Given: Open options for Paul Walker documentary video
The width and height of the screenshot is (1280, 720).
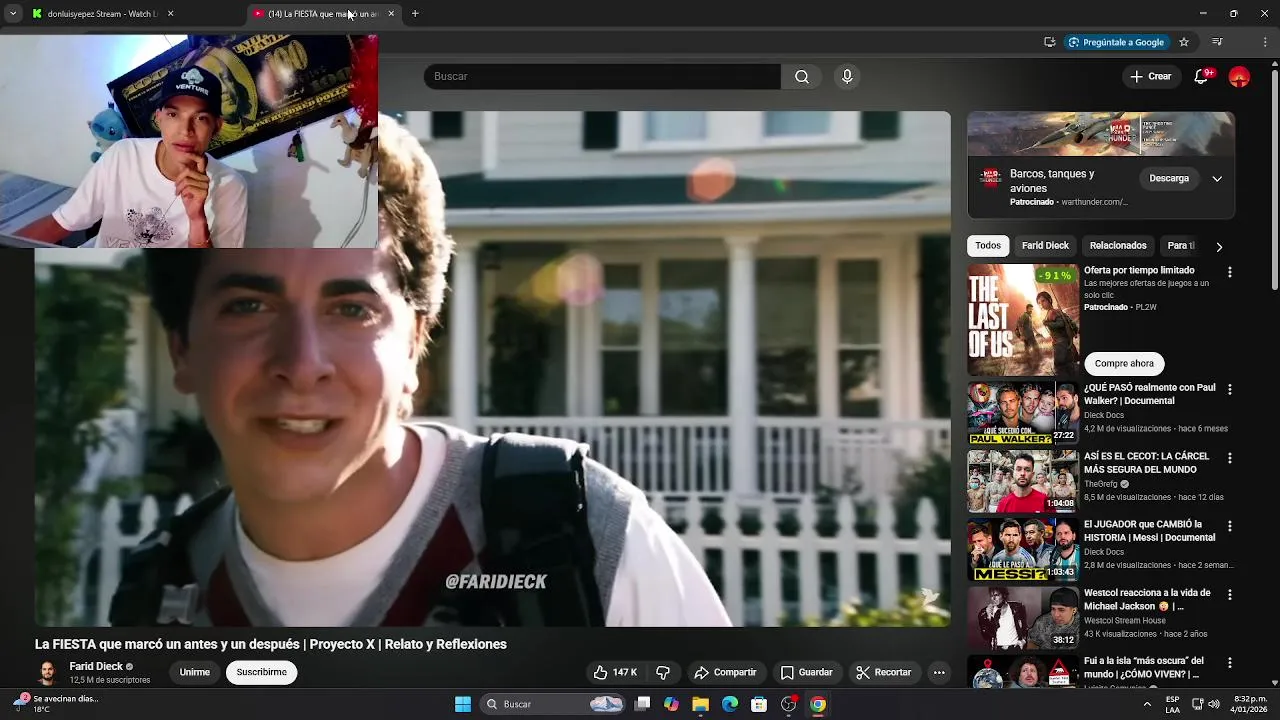Looking at the screenshot, I should tap(1230, 389).
